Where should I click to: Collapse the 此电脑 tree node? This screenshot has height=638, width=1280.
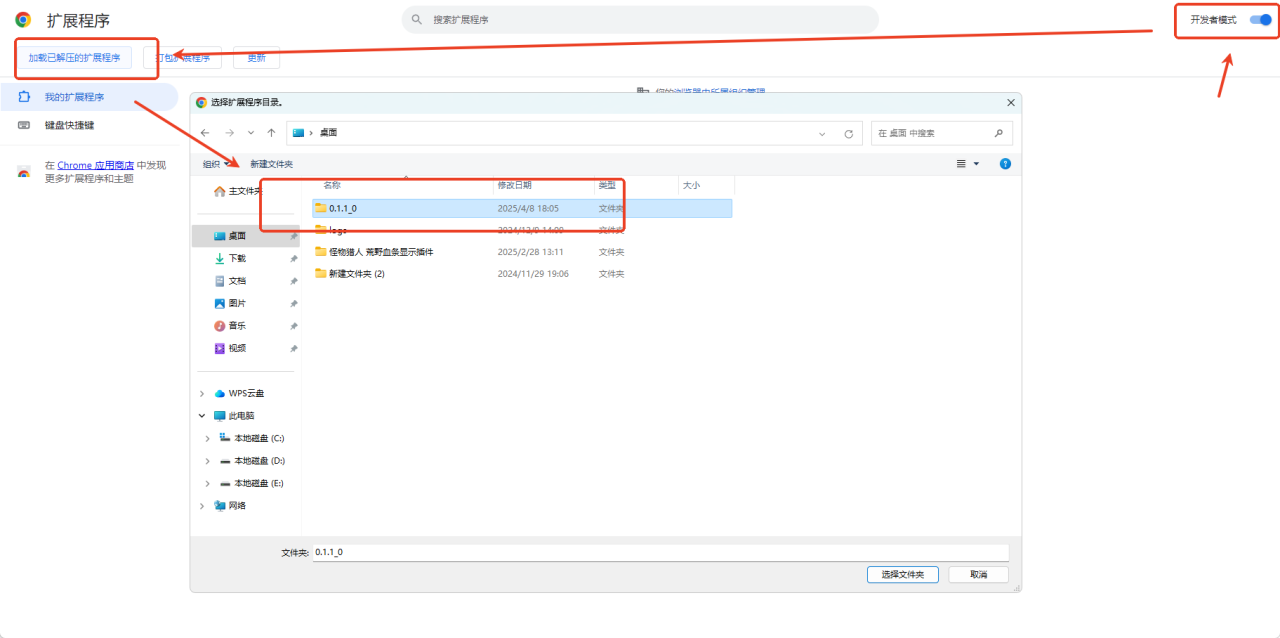click(202, 416)
